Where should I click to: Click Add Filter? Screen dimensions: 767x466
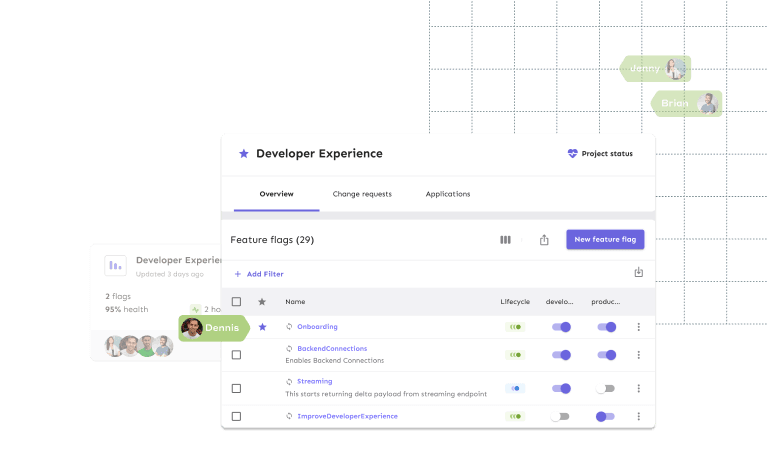pos(259,274)
